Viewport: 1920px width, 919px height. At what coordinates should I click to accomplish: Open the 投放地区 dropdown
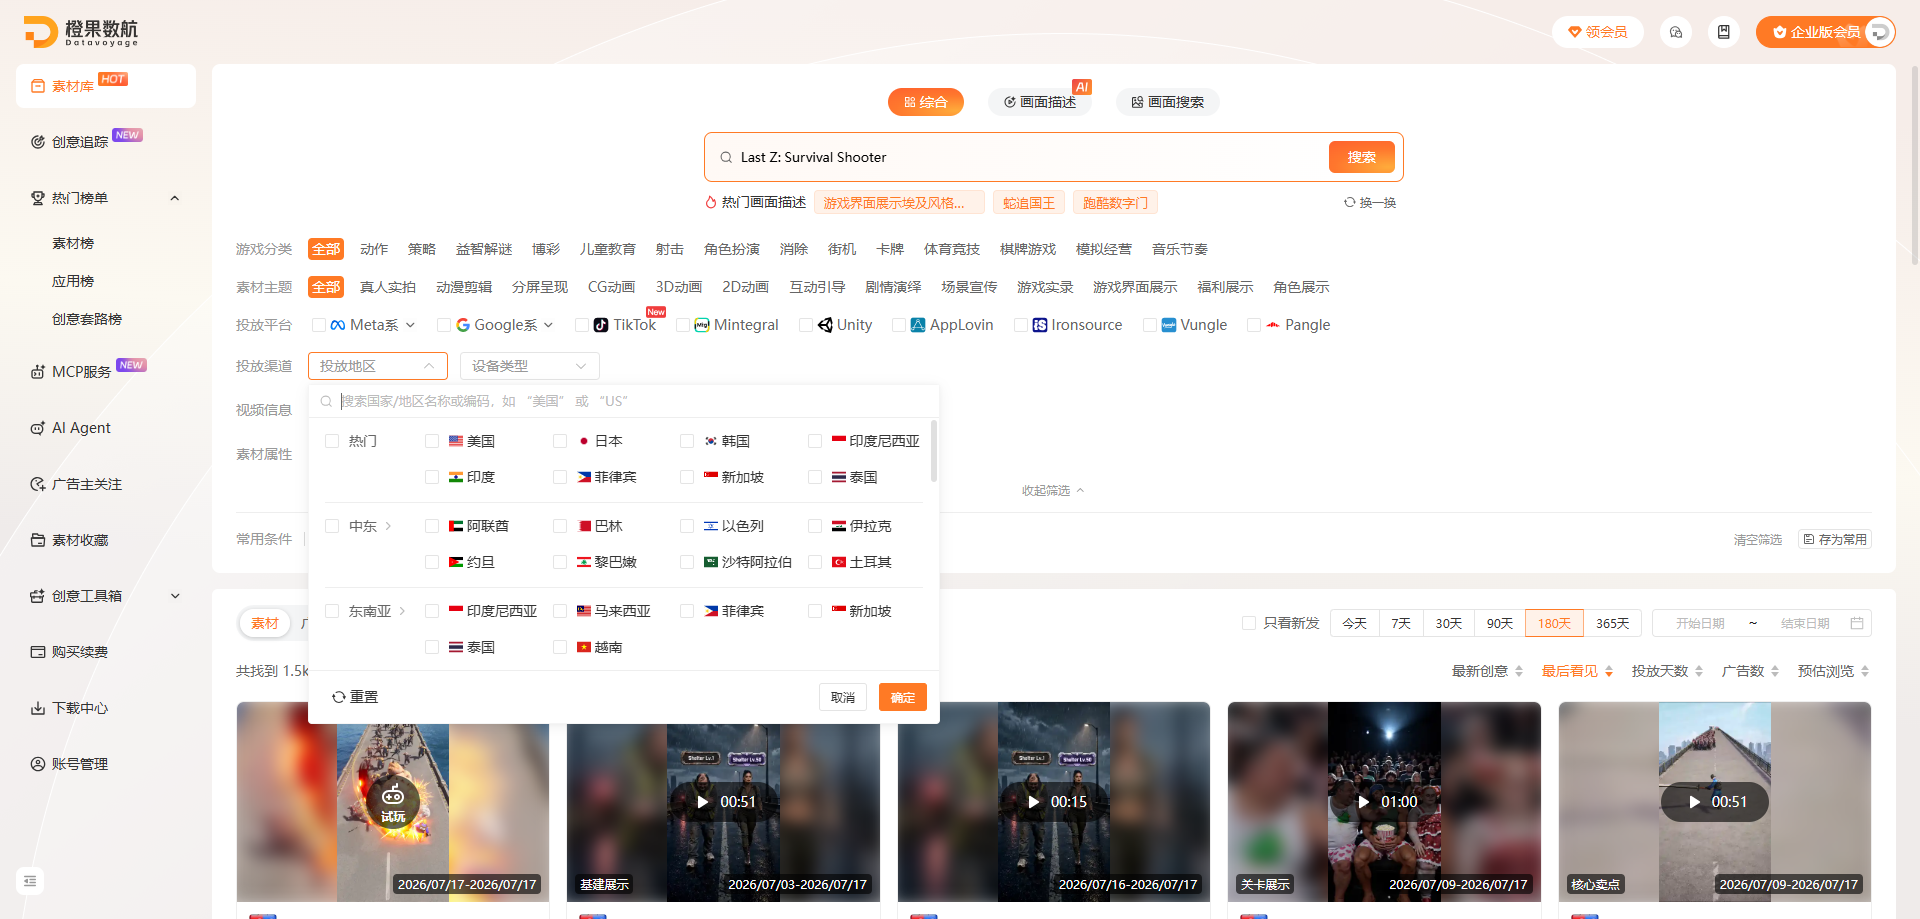(x=378, y=366)
